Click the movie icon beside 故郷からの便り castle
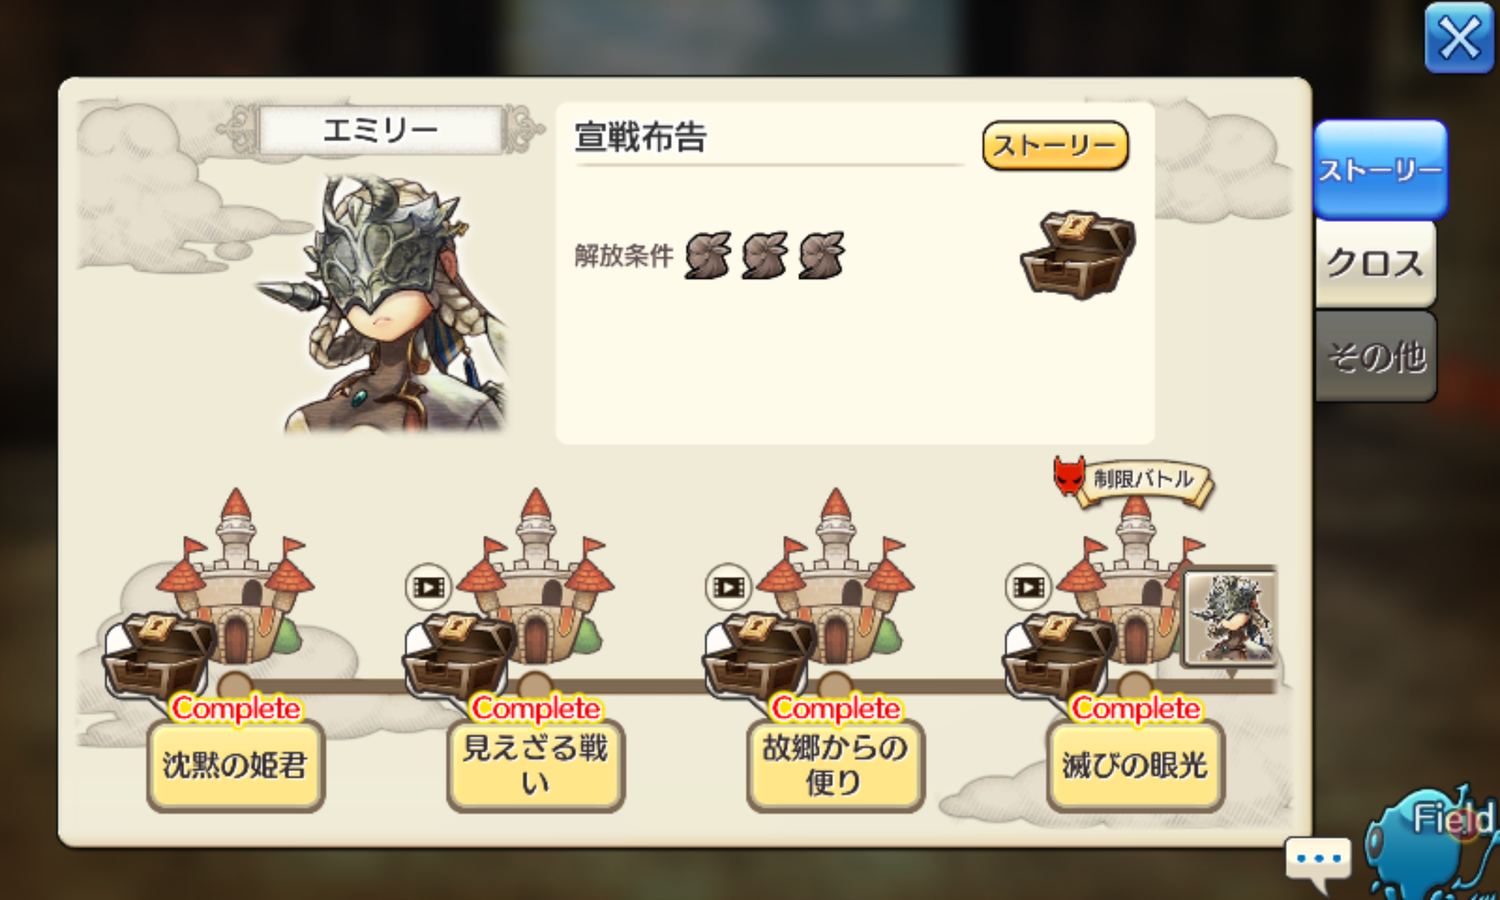 729,587
